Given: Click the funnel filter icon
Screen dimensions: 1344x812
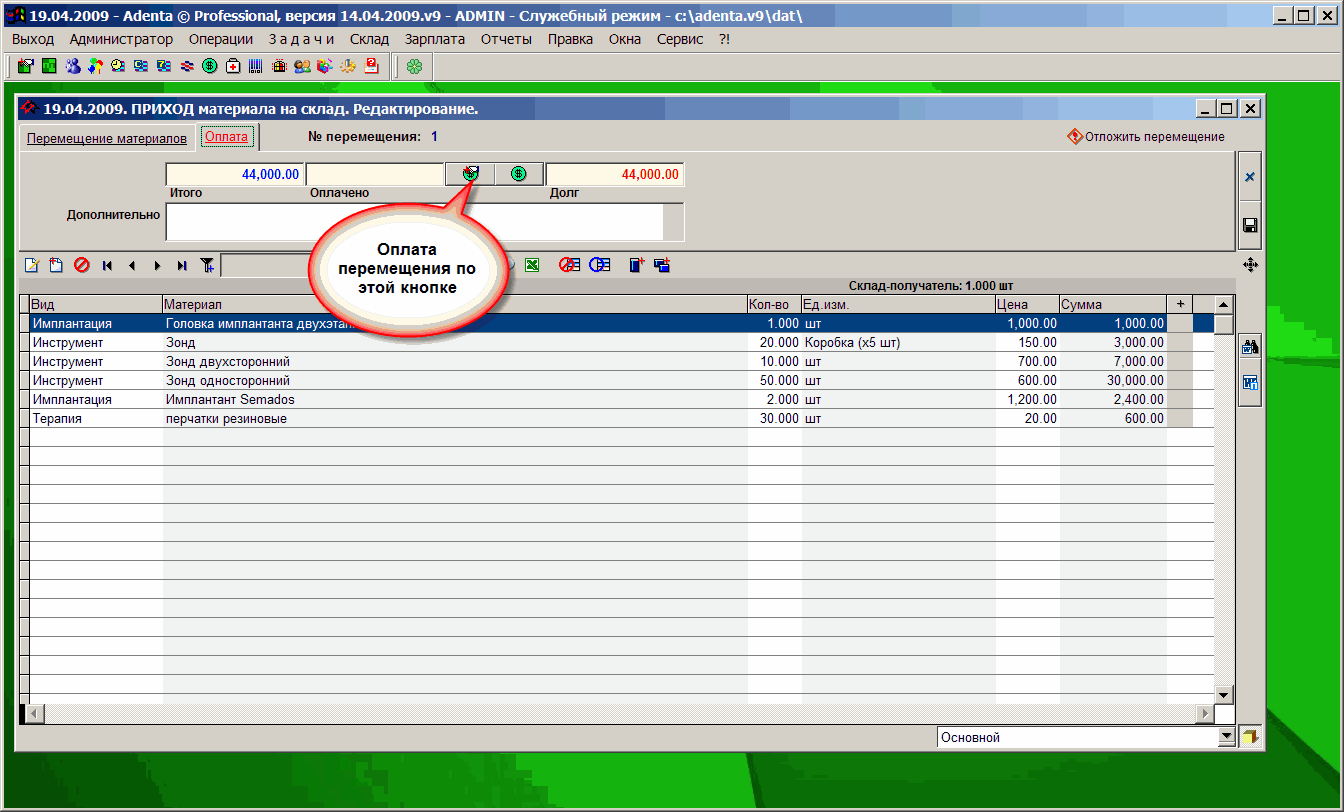Looking at the screenshot, I should [x=207, y=265].
